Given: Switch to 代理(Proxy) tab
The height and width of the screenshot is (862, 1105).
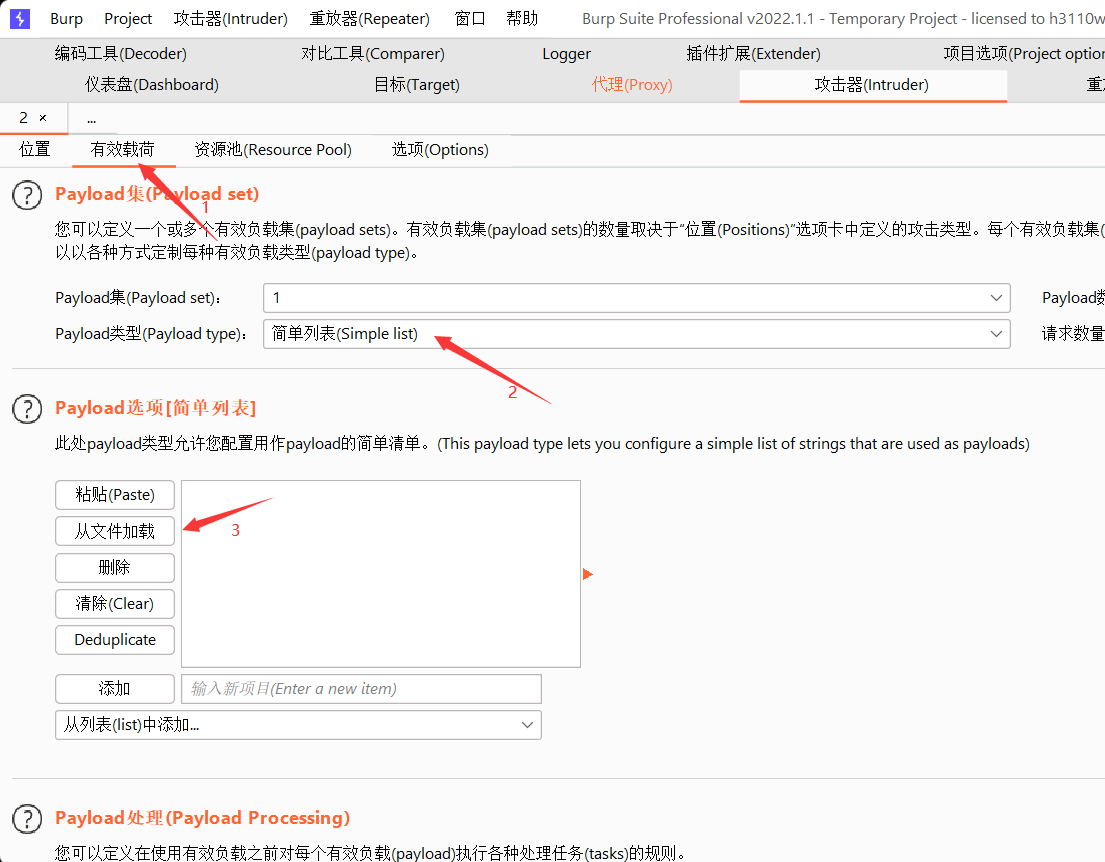Looking at the screenshot, I should pos(632,85).
